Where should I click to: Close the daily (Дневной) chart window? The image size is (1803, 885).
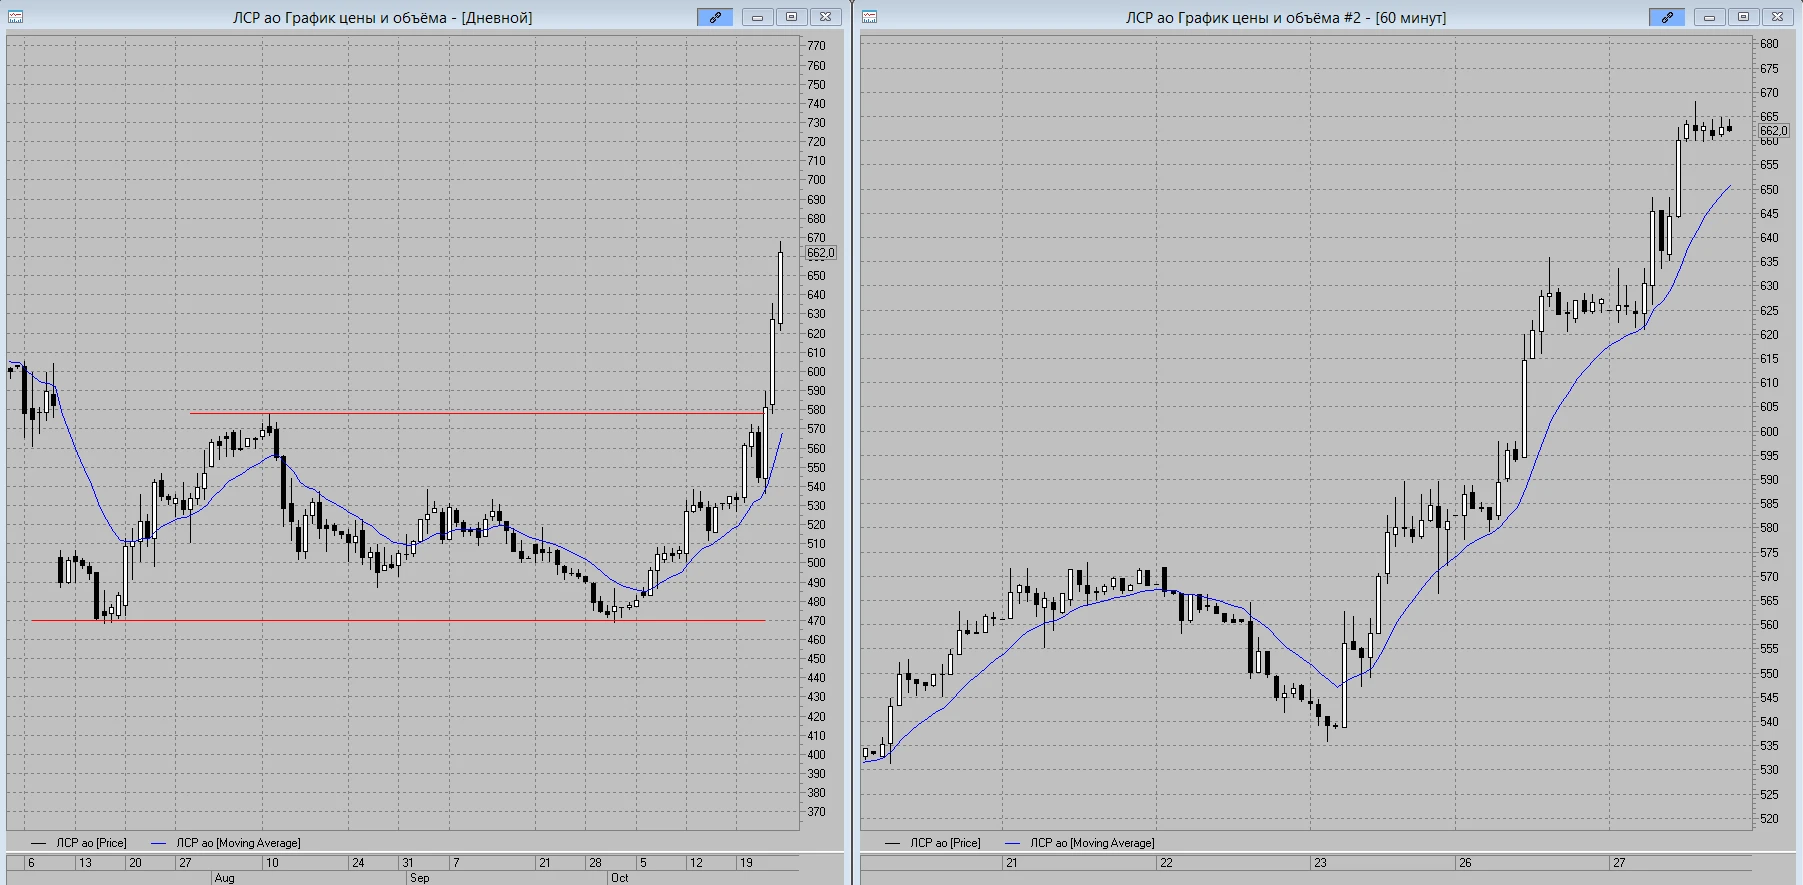(x=825, y=17)
